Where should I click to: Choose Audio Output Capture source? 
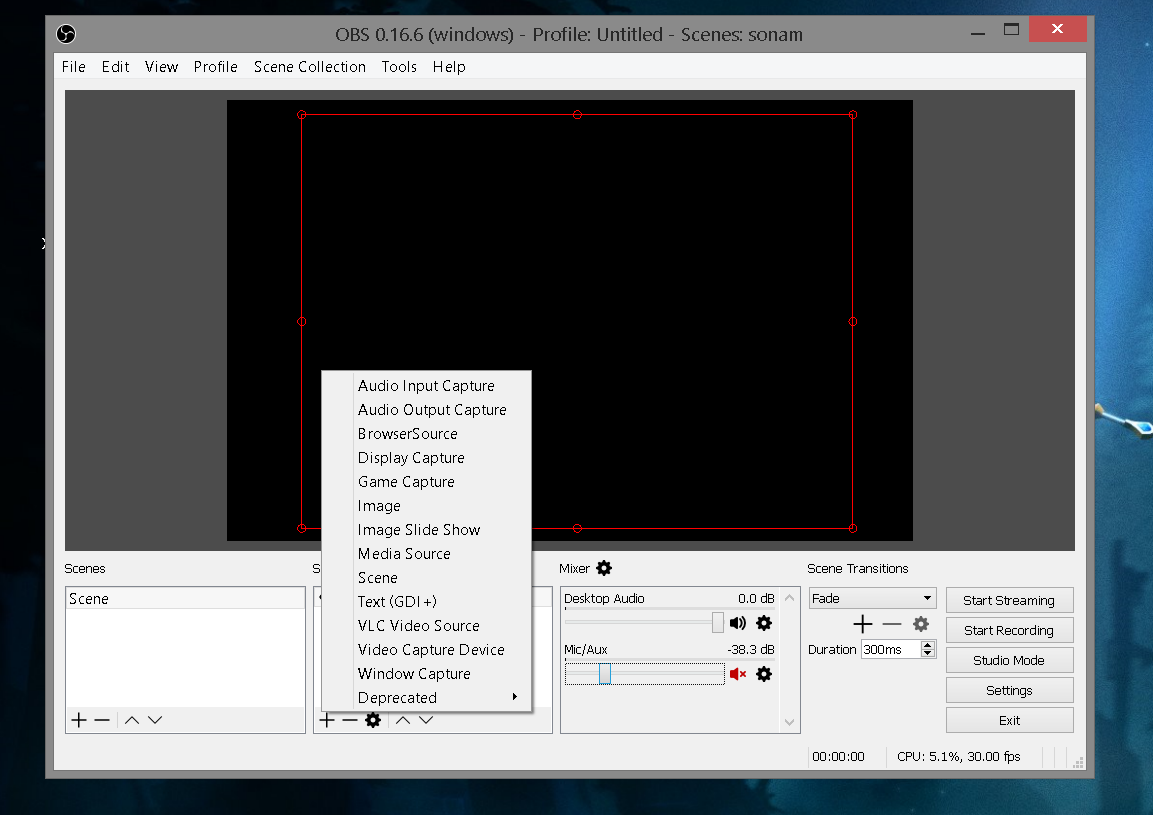(x=426, y=410)
